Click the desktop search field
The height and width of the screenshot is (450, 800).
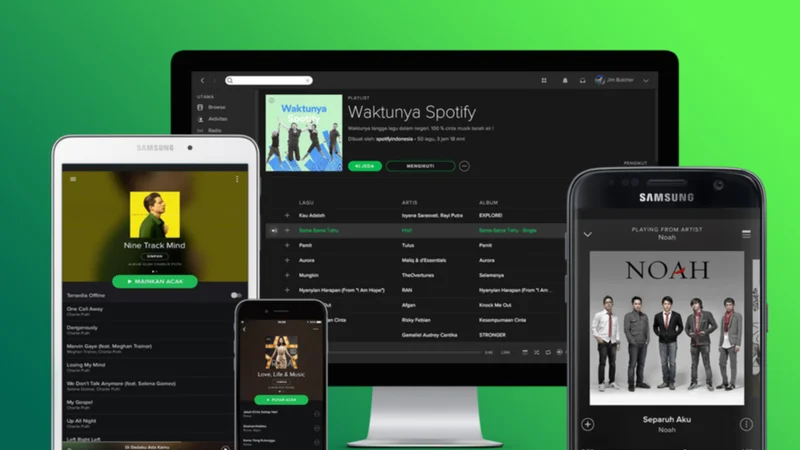(269, 80)
